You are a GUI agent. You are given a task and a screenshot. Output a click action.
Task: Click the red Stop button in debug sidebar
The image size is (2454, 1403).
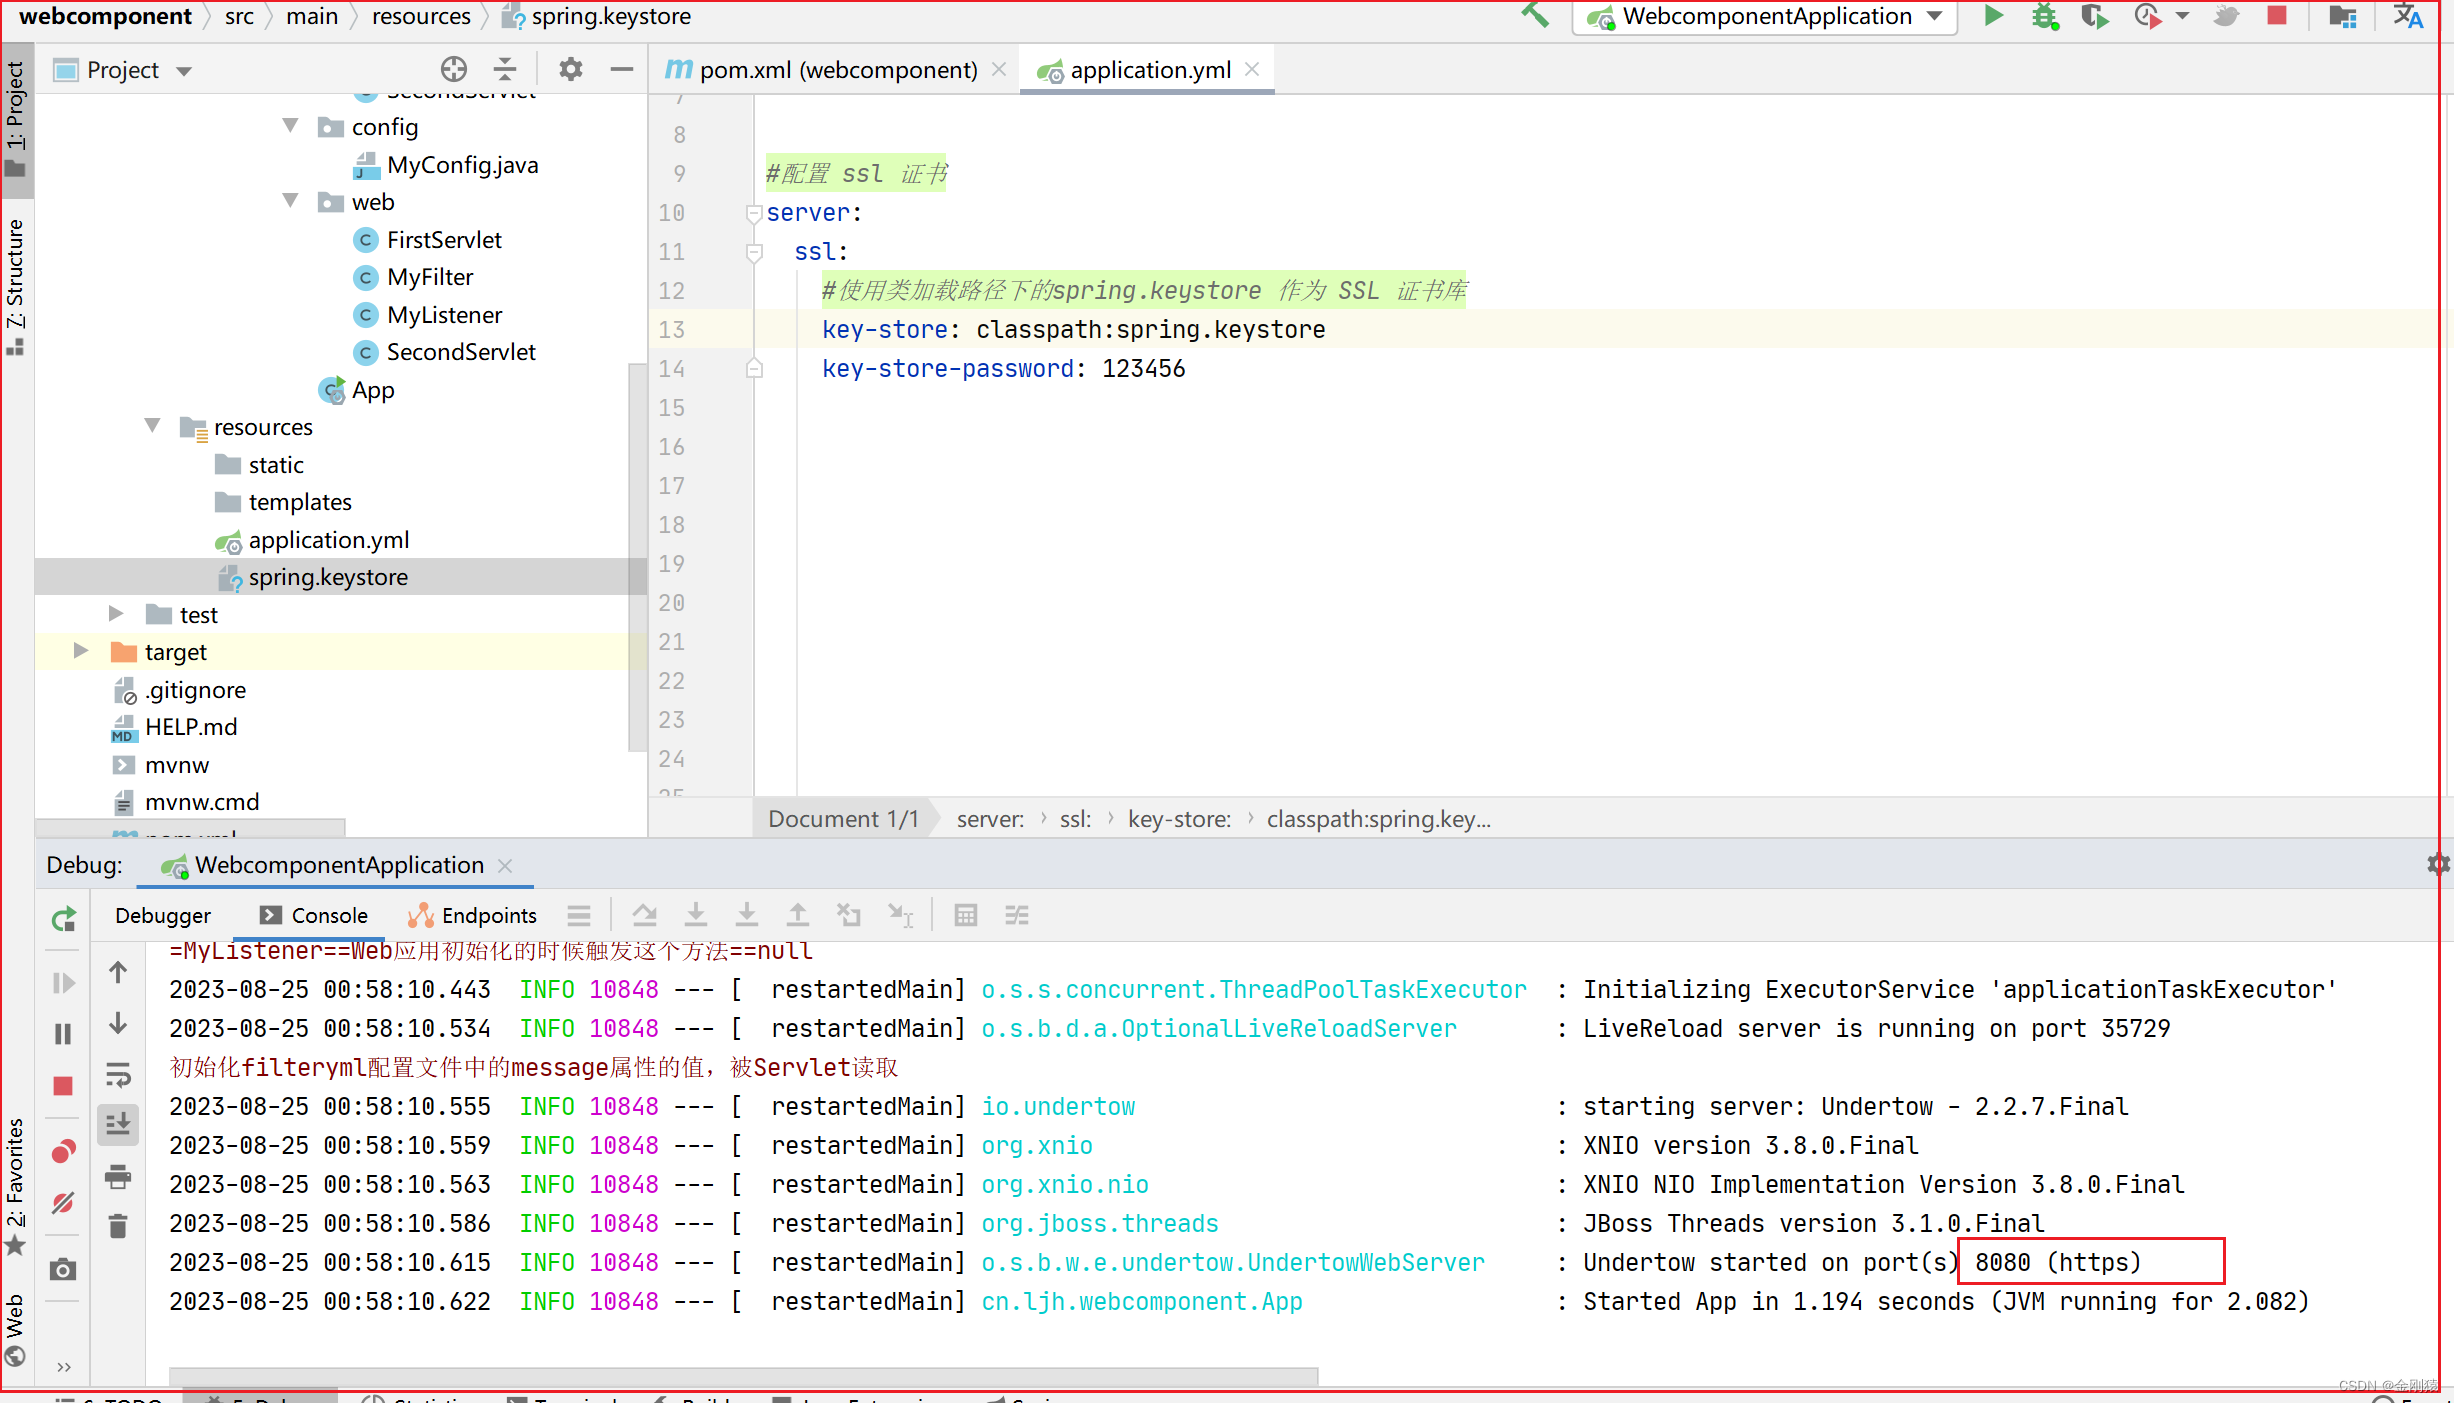[63, 1086]
